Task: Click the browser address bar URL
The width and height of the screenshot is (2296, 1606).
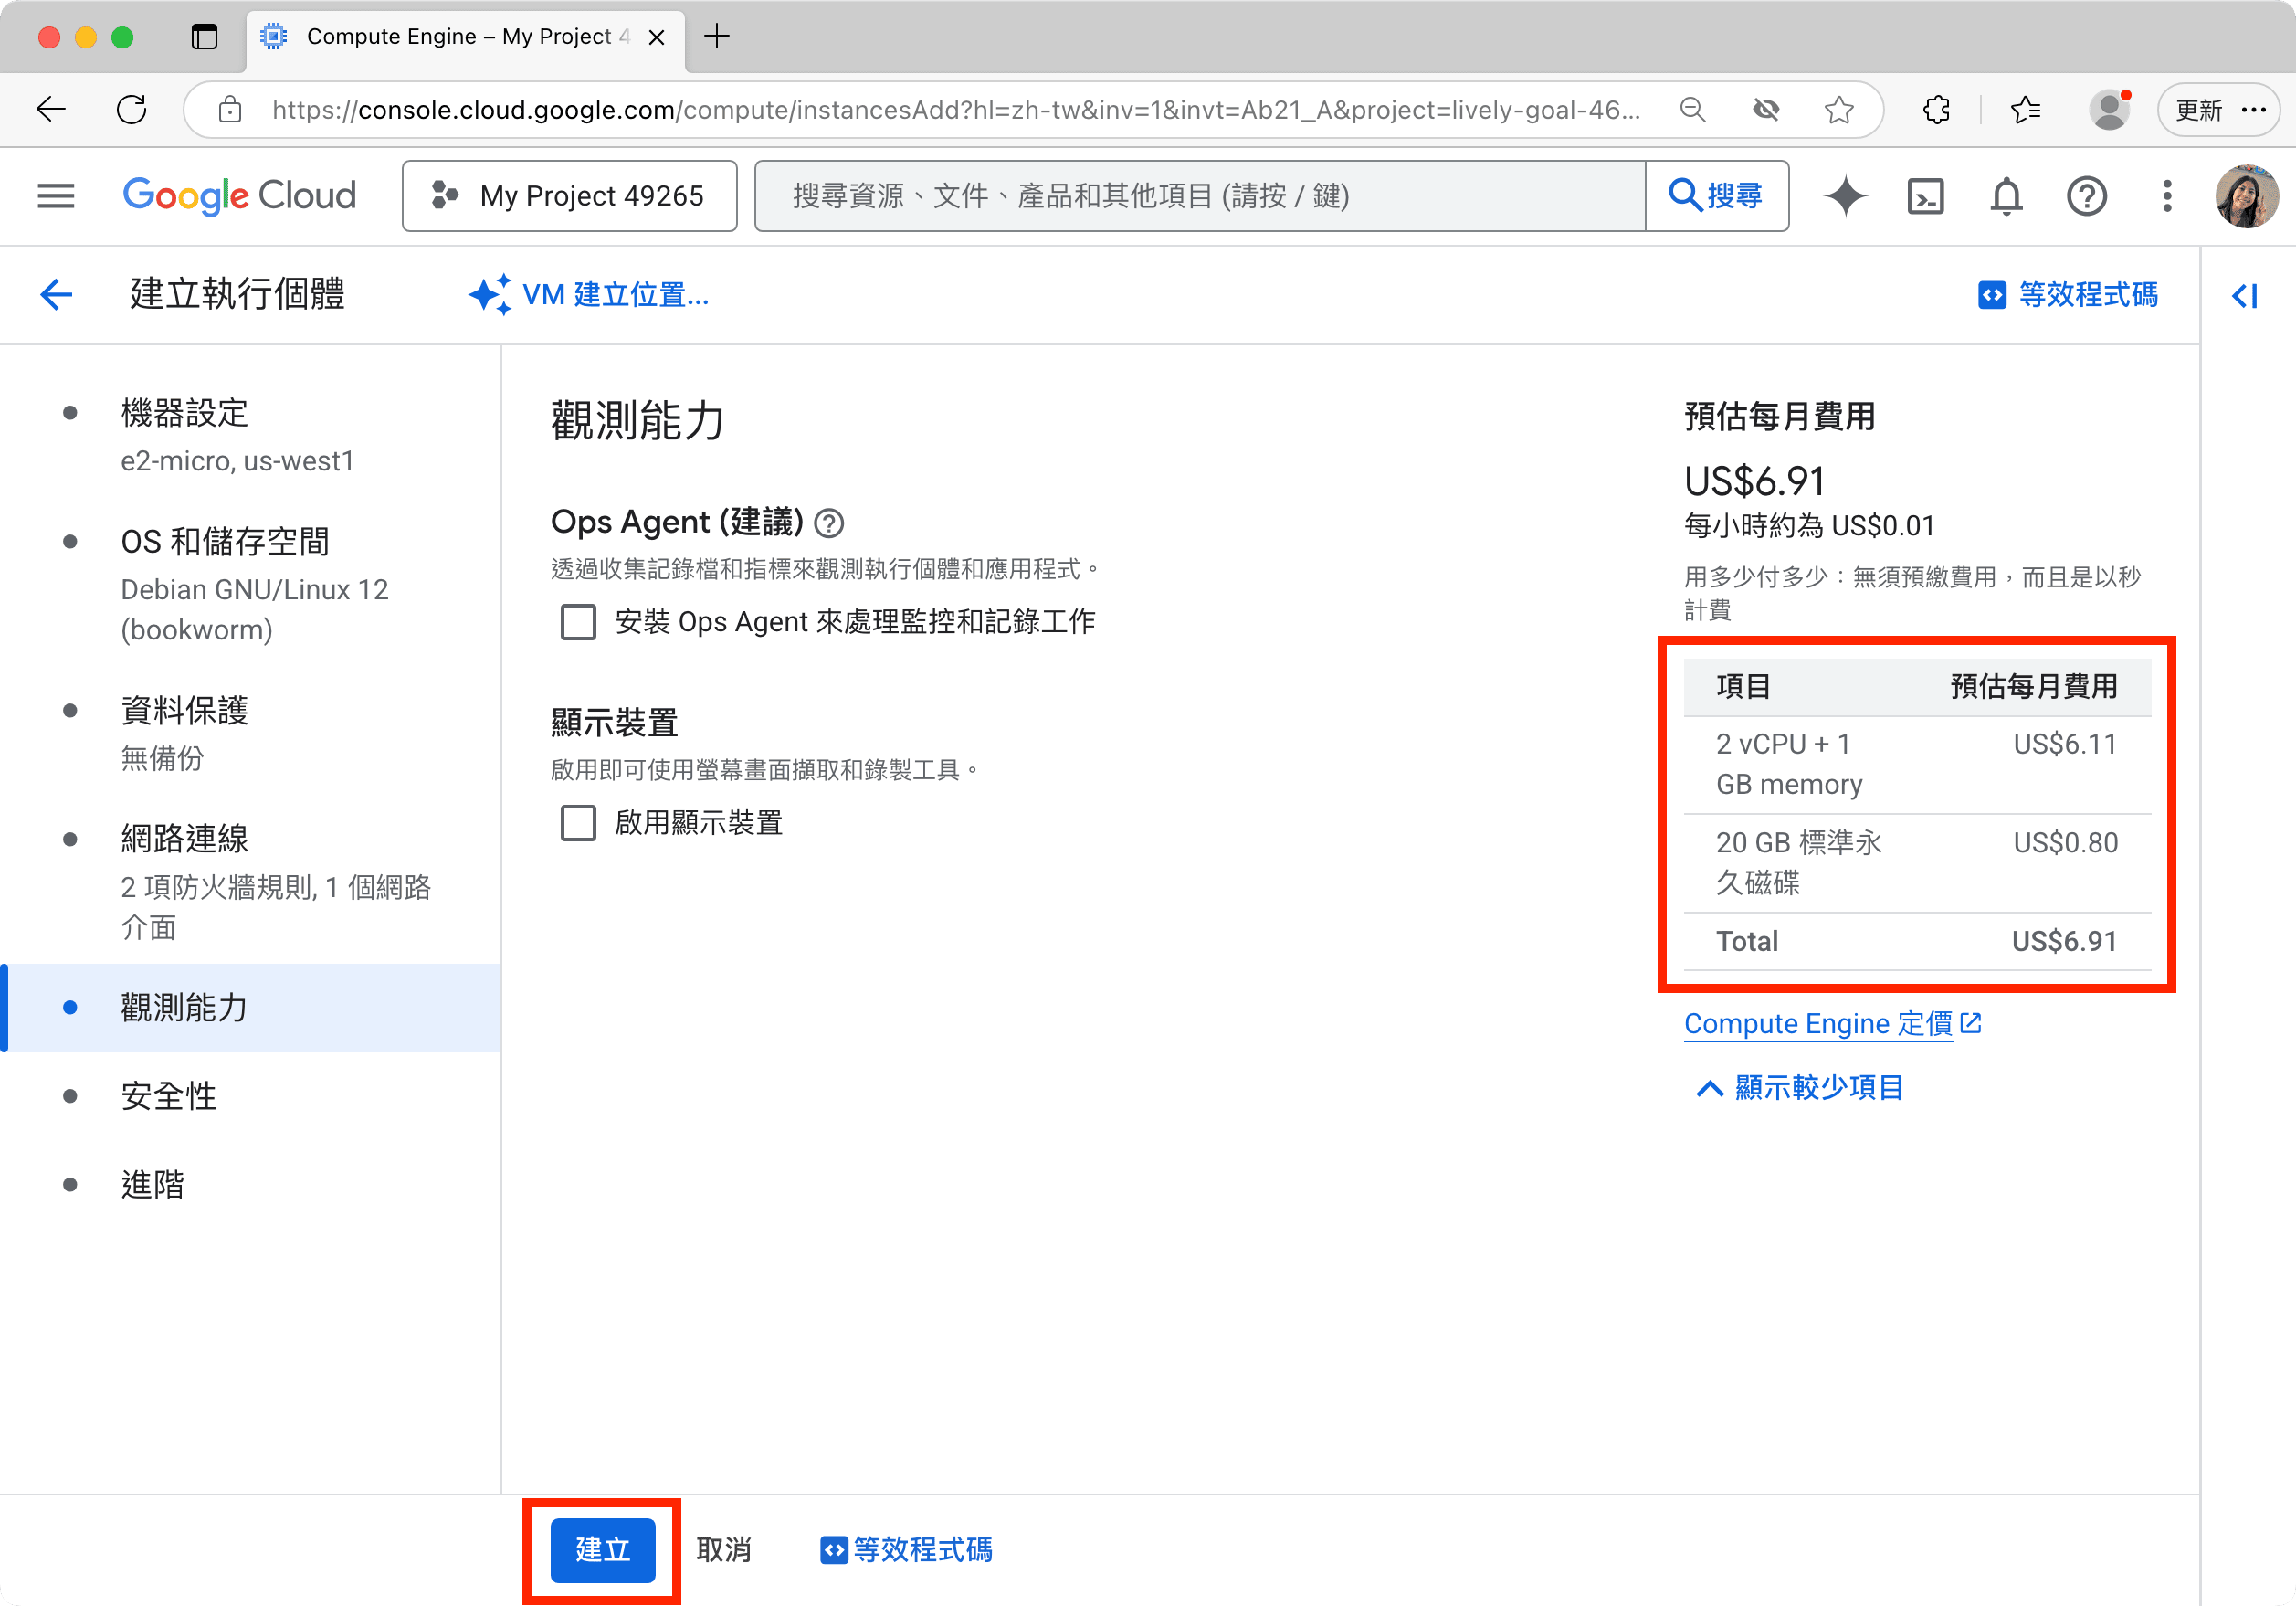Action: click(x=955, y=109)
